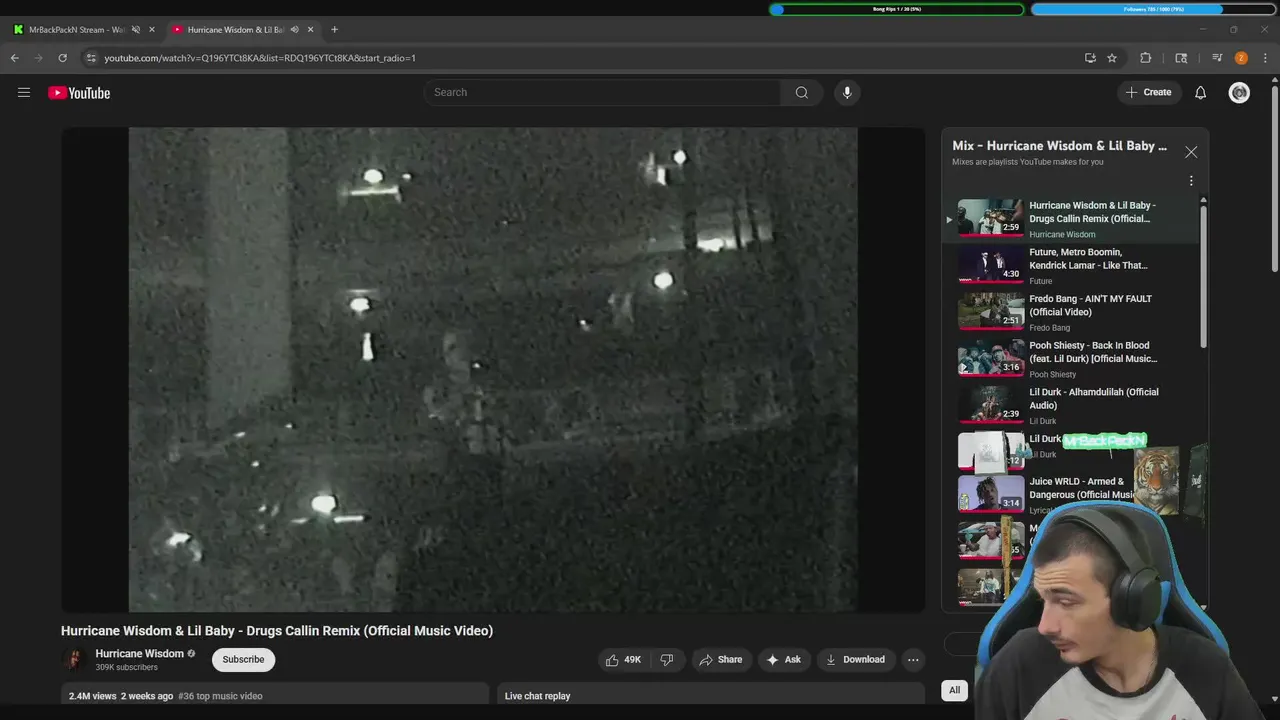Open site information icon in address bar
This screenshot has width=1280, height=720.
click(x=91, y=58)
